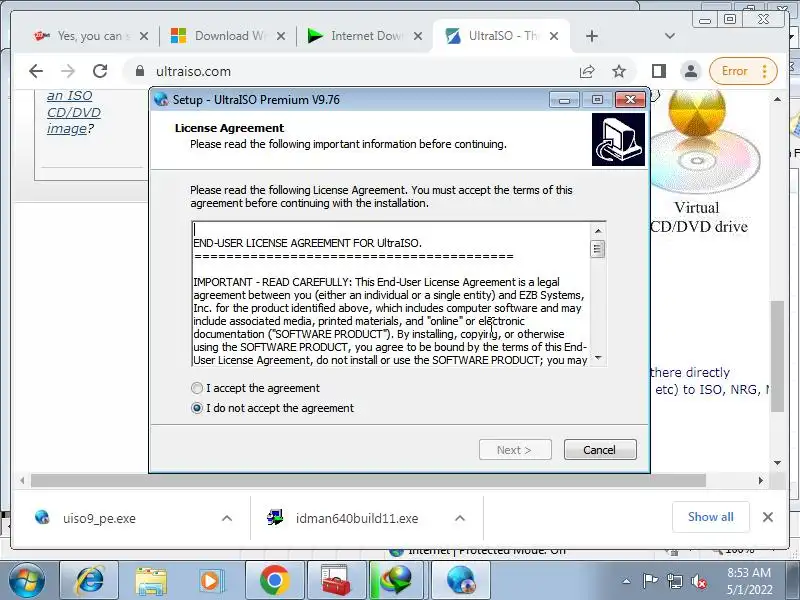Screen dimensions: 800x600
Task: Launch Internet Explorer from taskbar
Action: 89,581
